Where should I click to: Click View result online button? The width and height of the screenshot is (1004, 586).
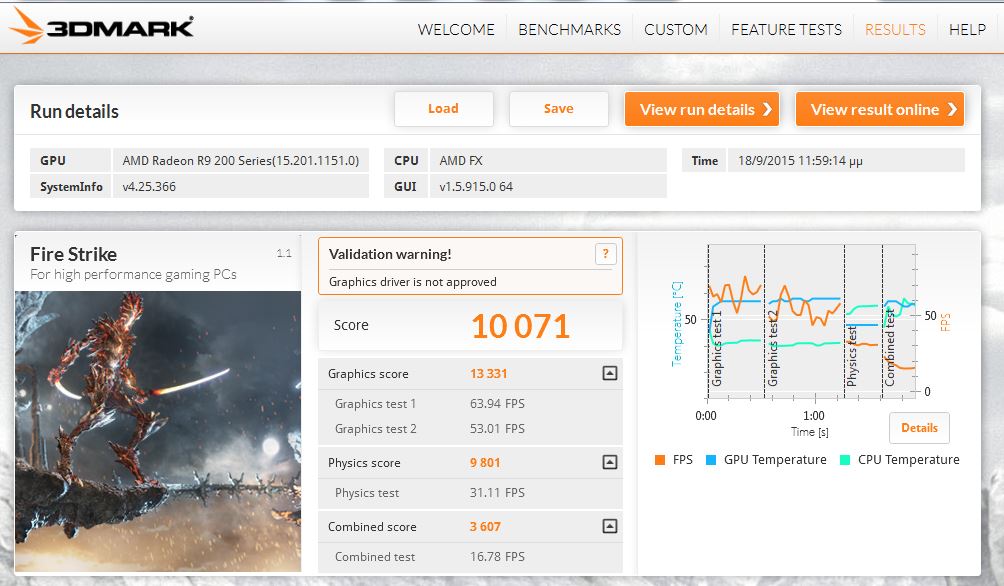click(880, 109)
